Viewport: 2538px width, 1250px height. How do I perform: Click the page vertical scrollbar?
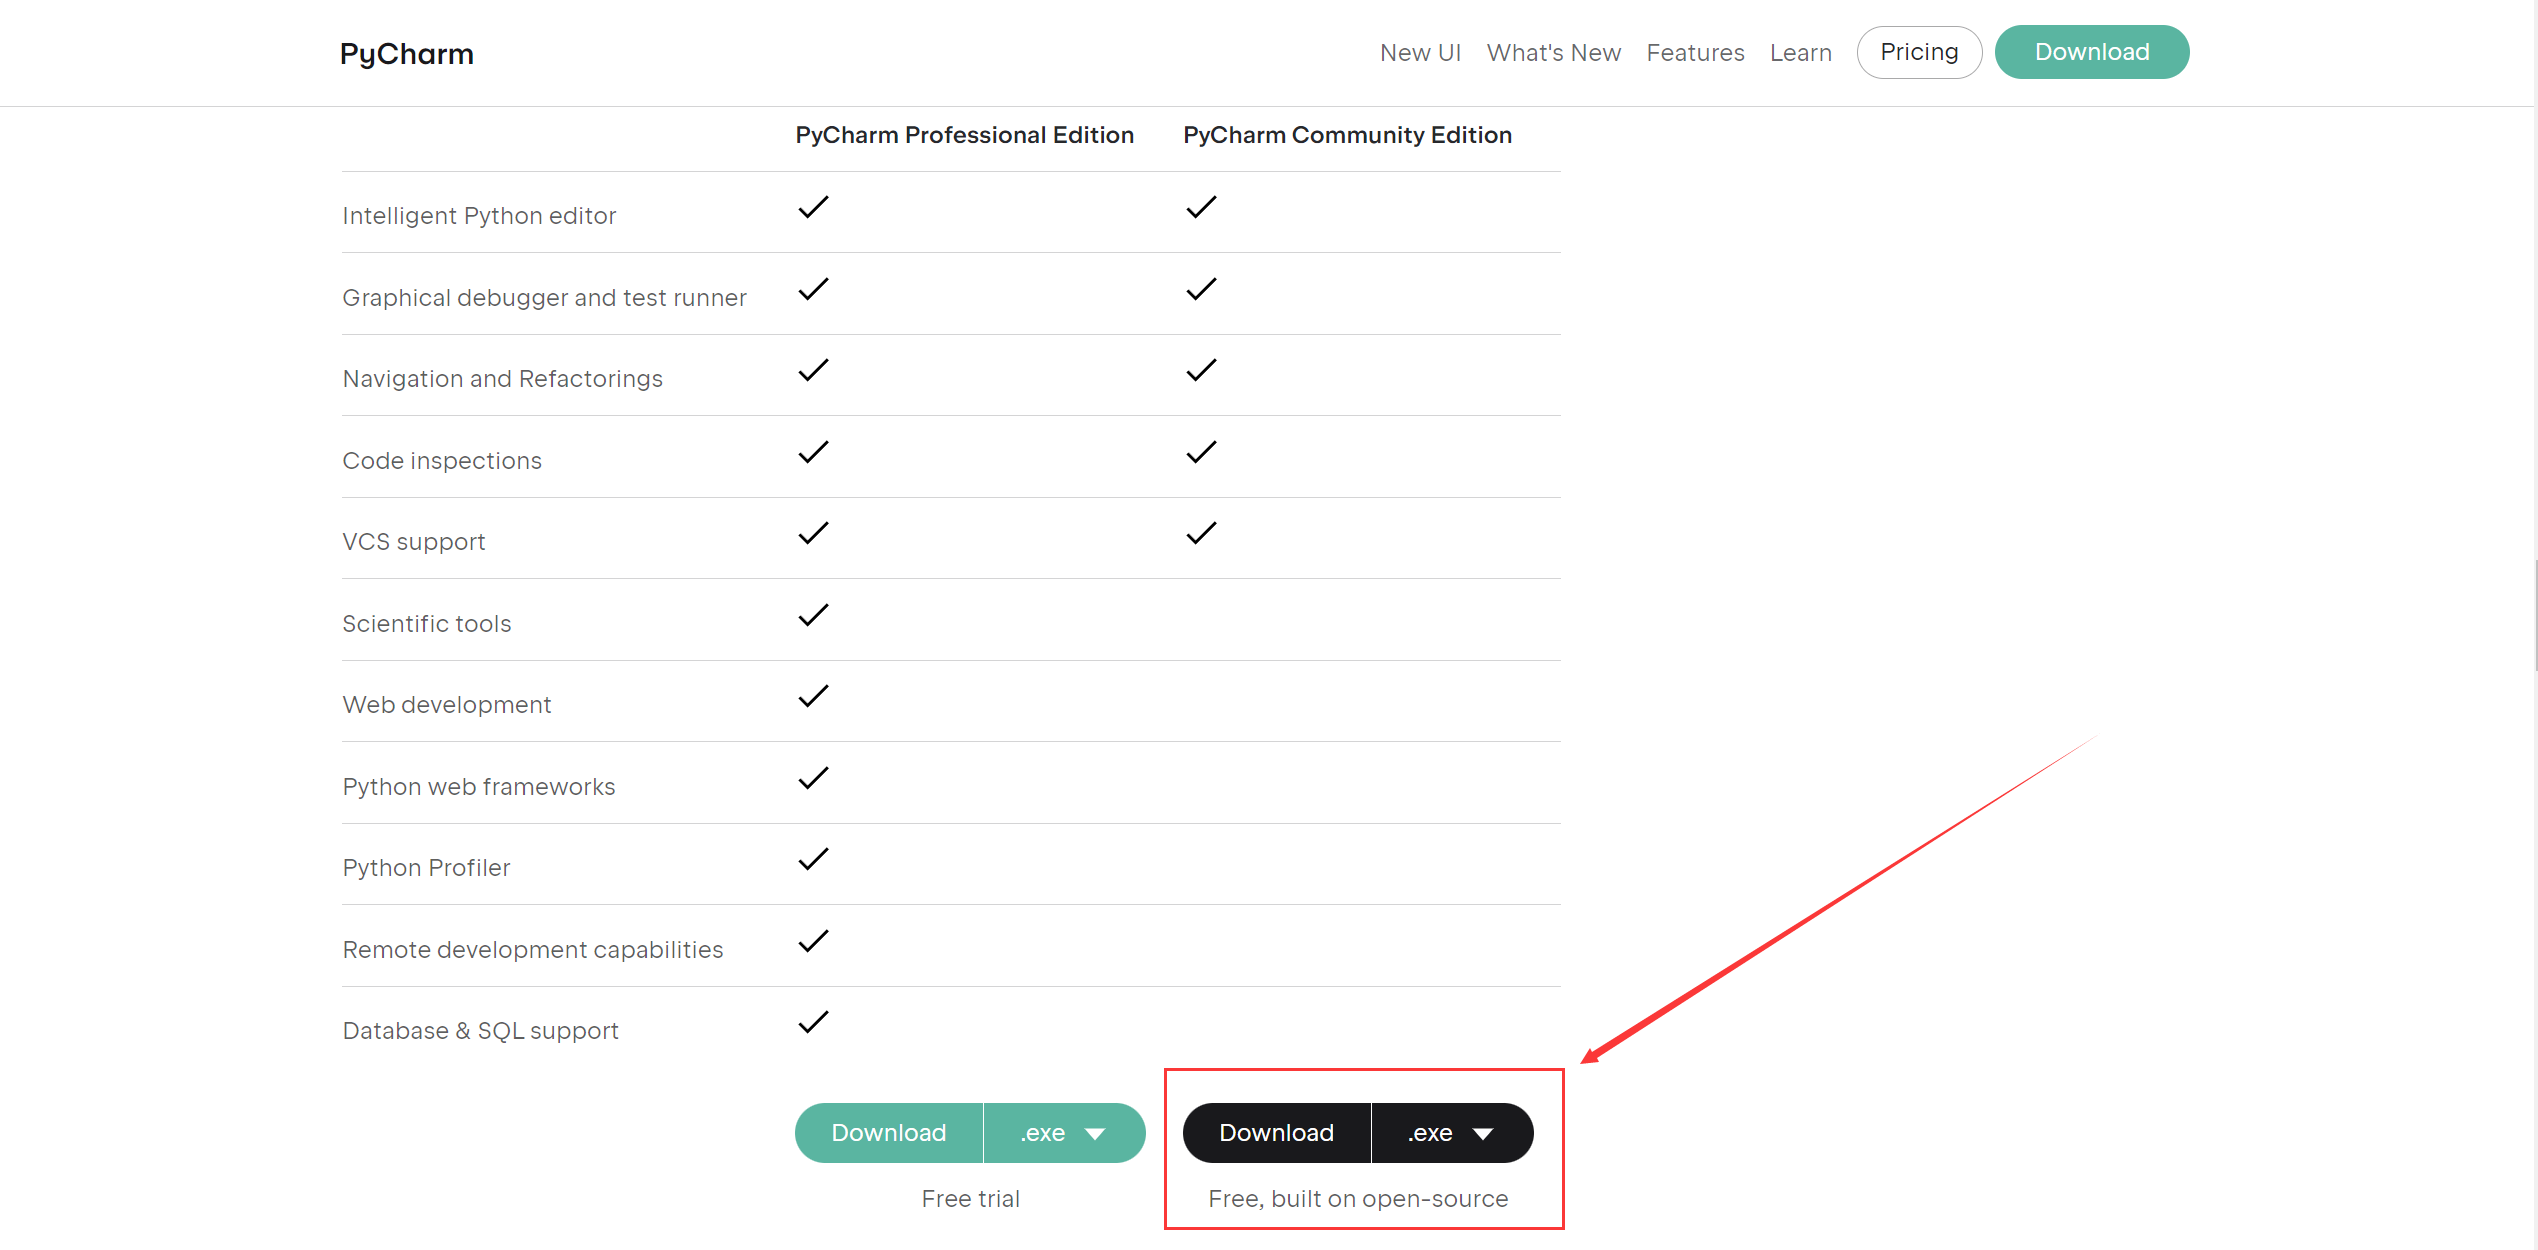(x=2534, y=615)
